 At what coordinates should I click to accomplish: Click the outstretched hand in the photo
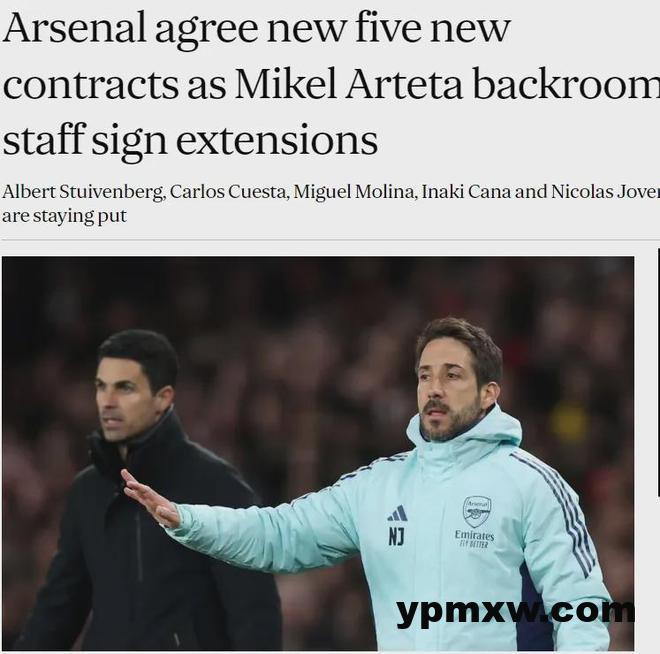(x=149, y=499)
